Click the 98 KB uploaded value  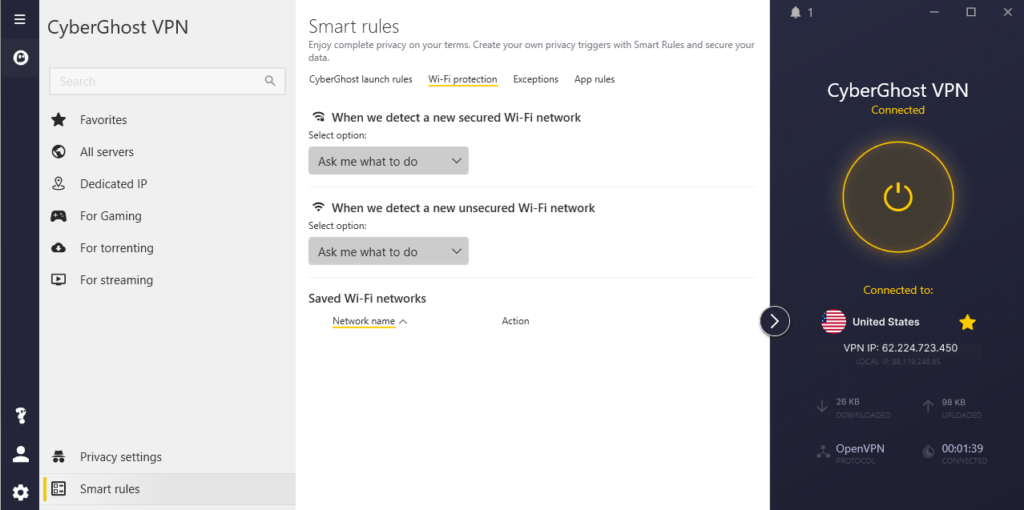[953, 402]
